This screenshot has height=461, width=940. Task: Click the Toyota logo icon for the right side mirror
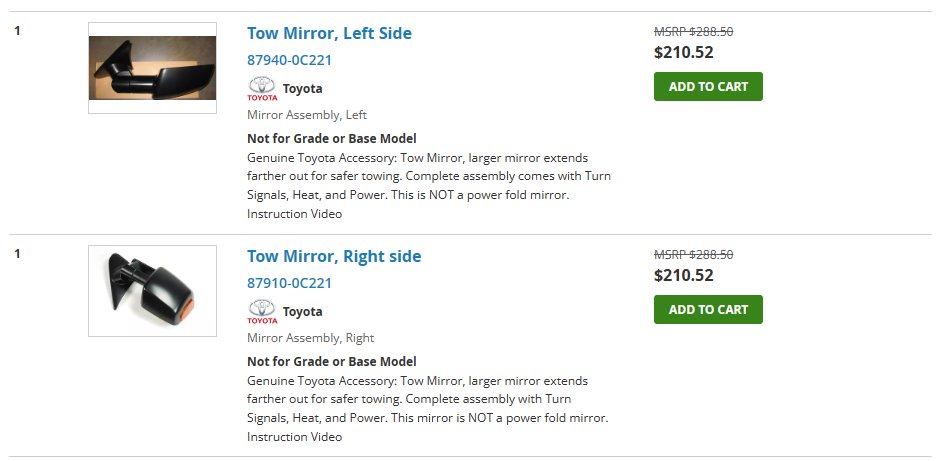pyautogui.click(x=262, y=312)
